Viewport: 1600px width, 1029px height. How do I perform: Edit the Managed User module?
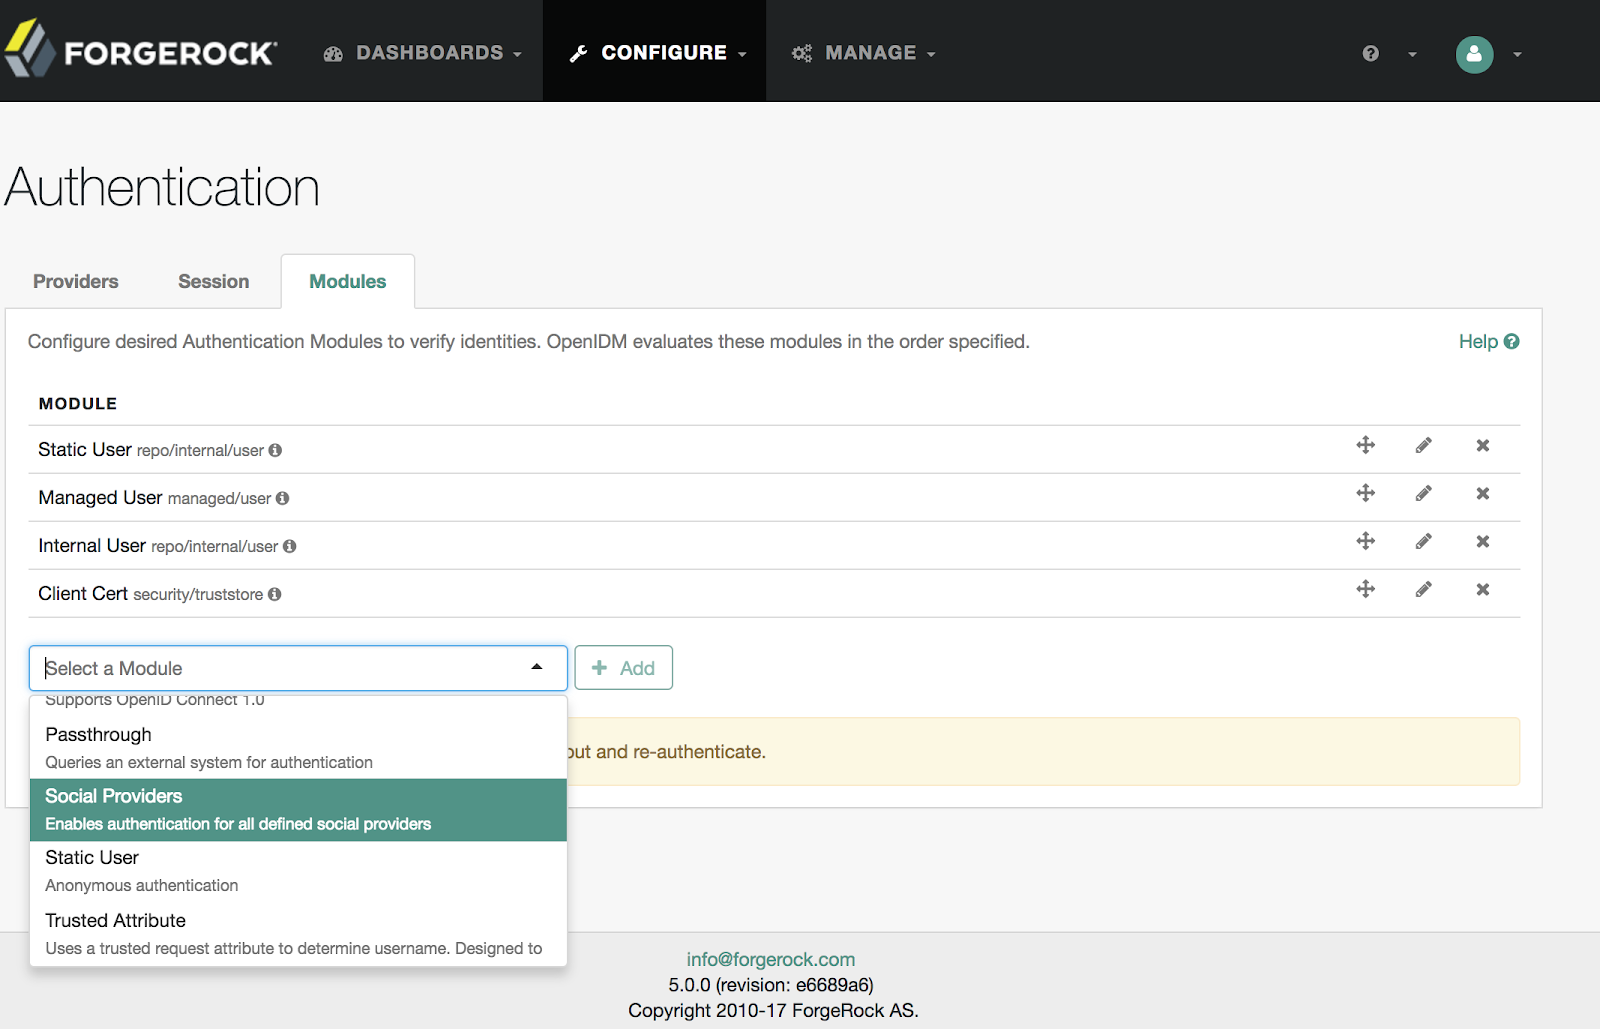[1424, 493]
